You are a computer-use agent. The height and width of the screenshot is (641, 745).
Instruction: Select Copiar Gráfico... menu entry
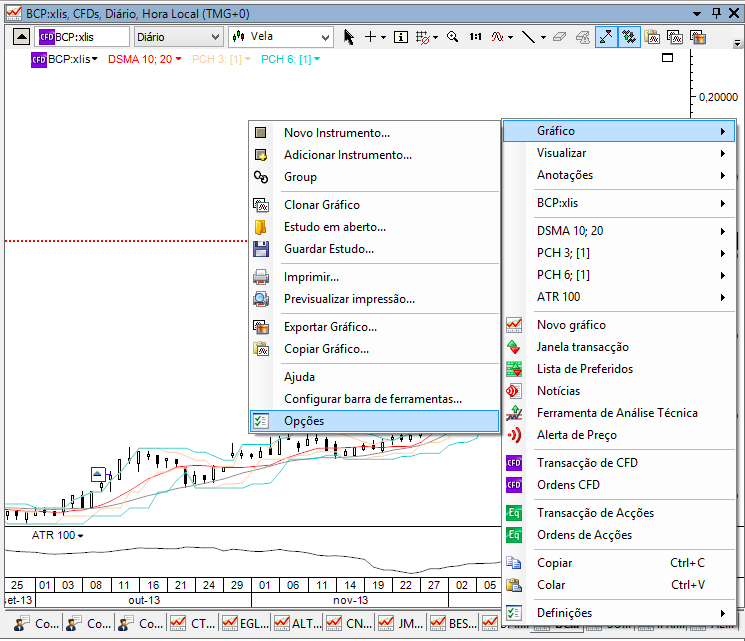(x=374, y=349)
